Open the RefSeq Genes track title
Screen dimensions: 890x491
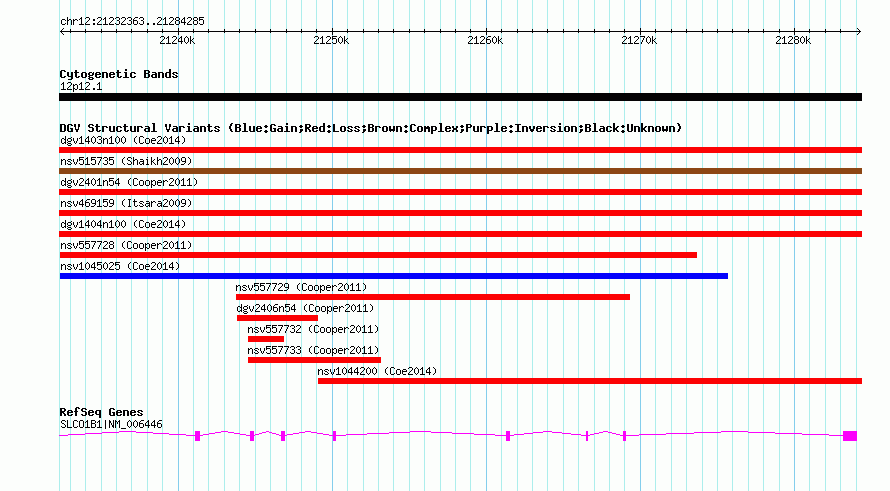[102, 412]
